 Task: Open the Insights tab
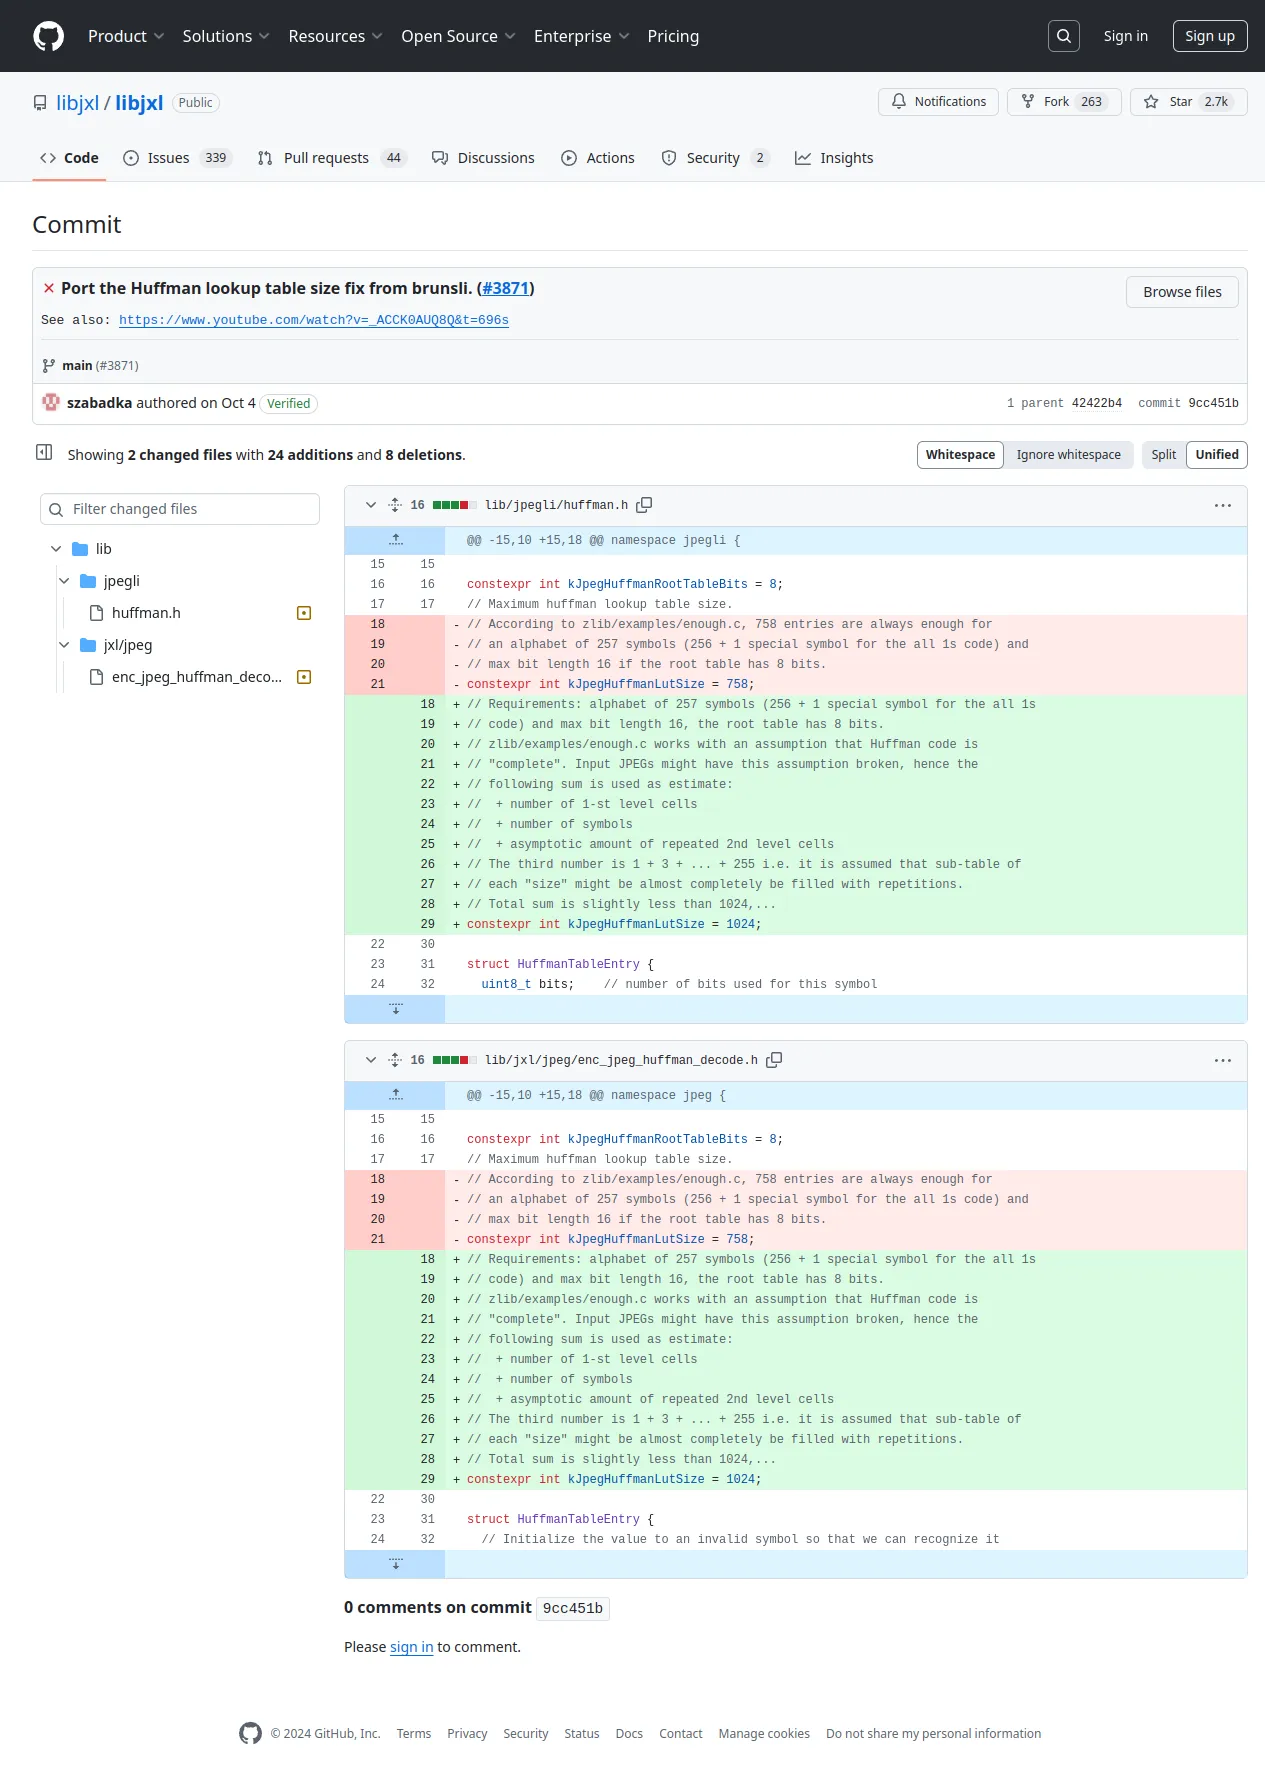tap(834, 158)
